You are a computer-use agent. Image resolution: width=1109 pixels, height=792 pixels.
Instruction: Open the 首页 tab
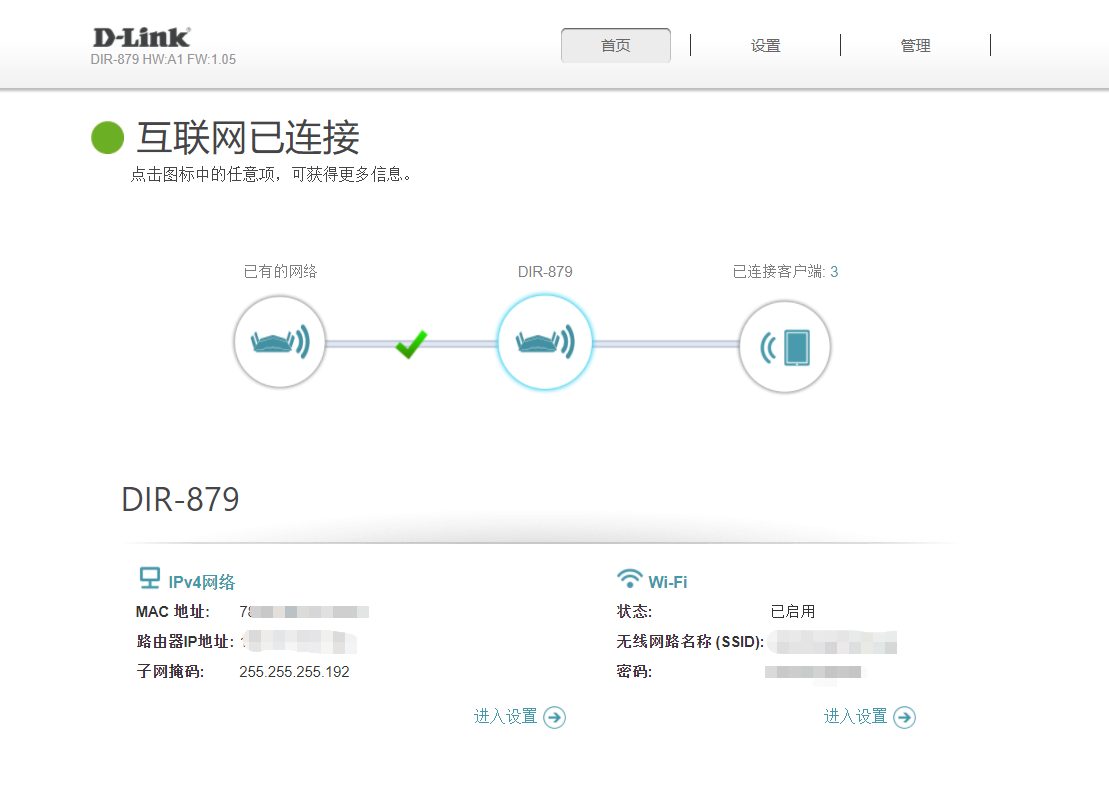coord(615,45)
